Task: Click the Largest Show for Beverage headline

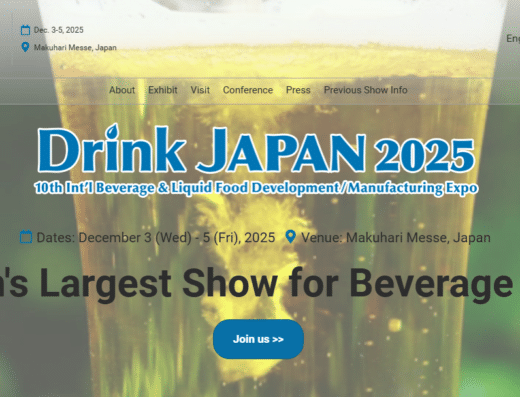Action: [x=256, y=283]
